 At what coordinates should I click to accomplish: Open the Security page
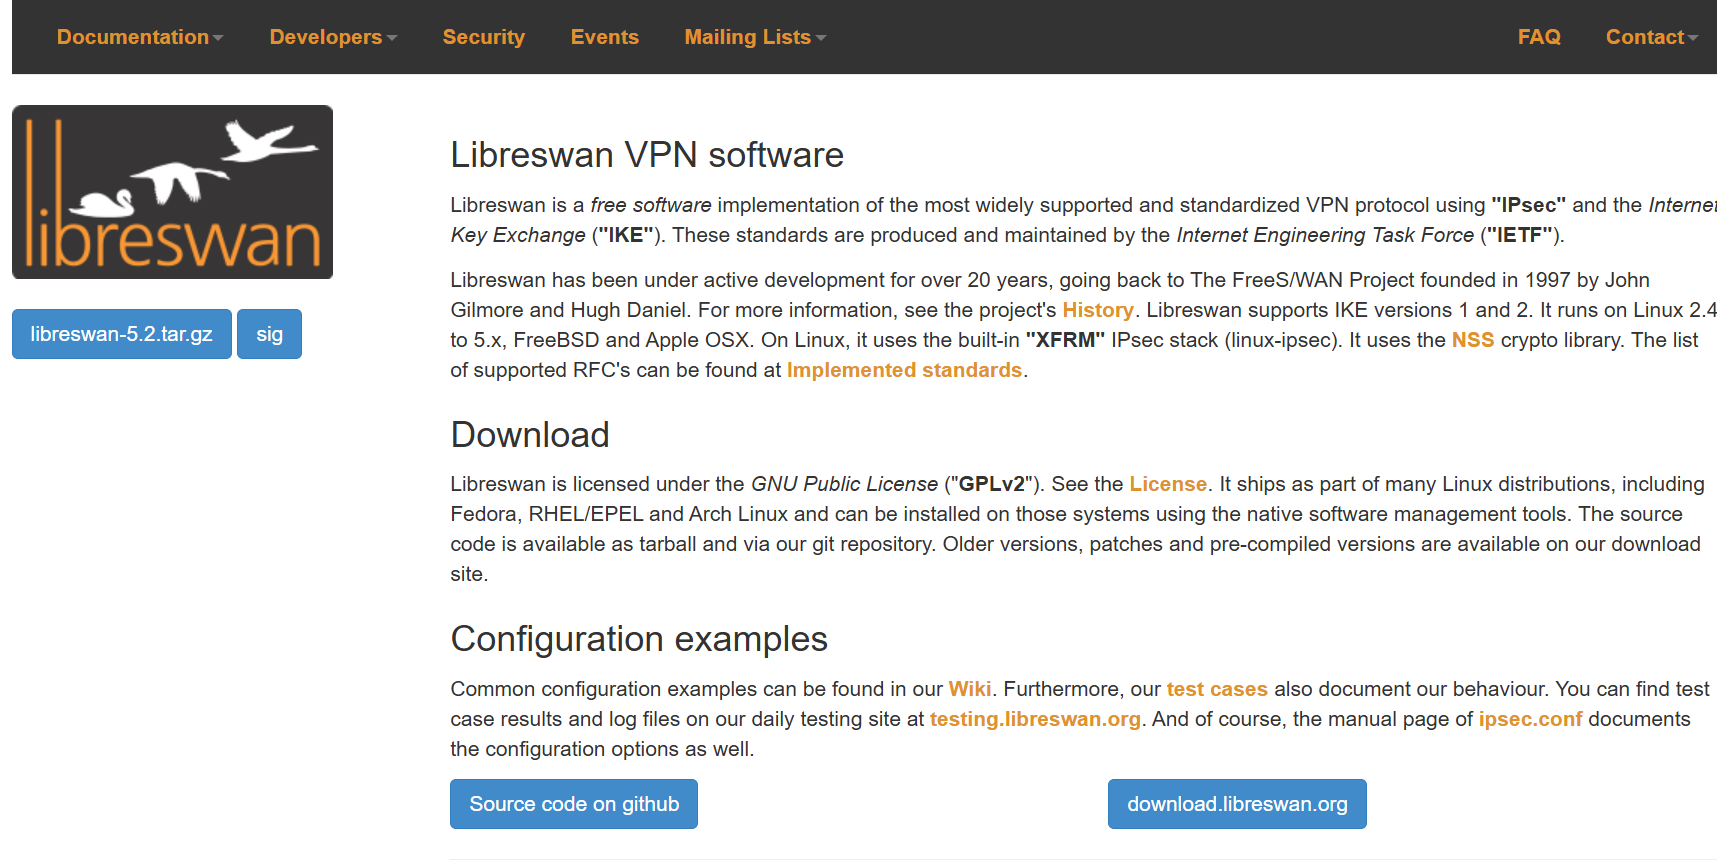(x=484, y=37)
